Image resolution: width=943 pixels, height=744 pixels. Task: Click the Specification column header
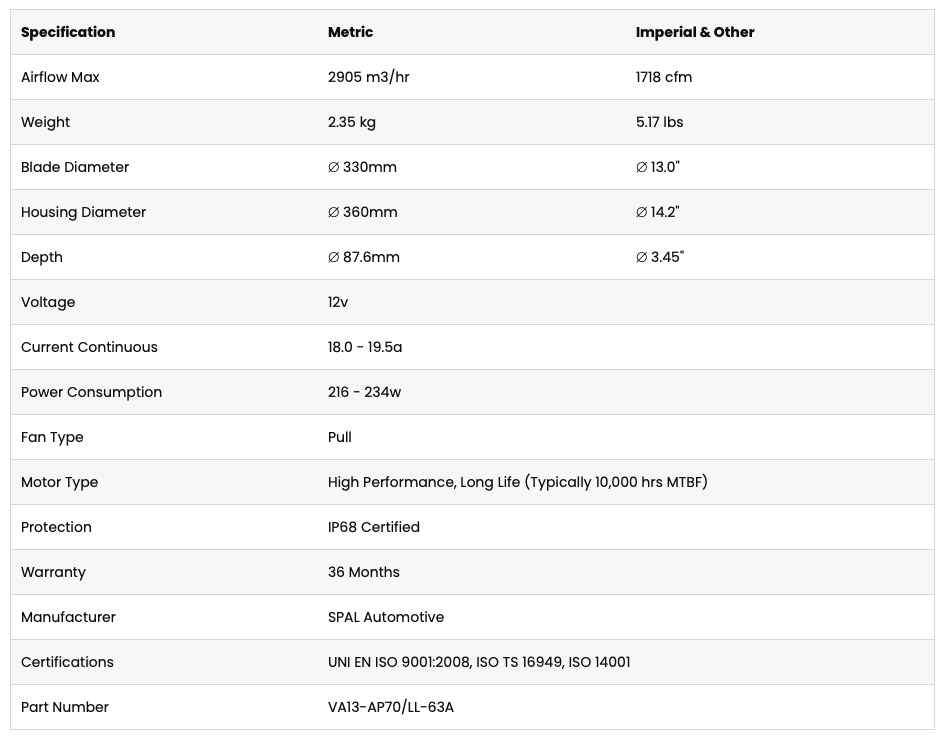(x=68, y=32)
